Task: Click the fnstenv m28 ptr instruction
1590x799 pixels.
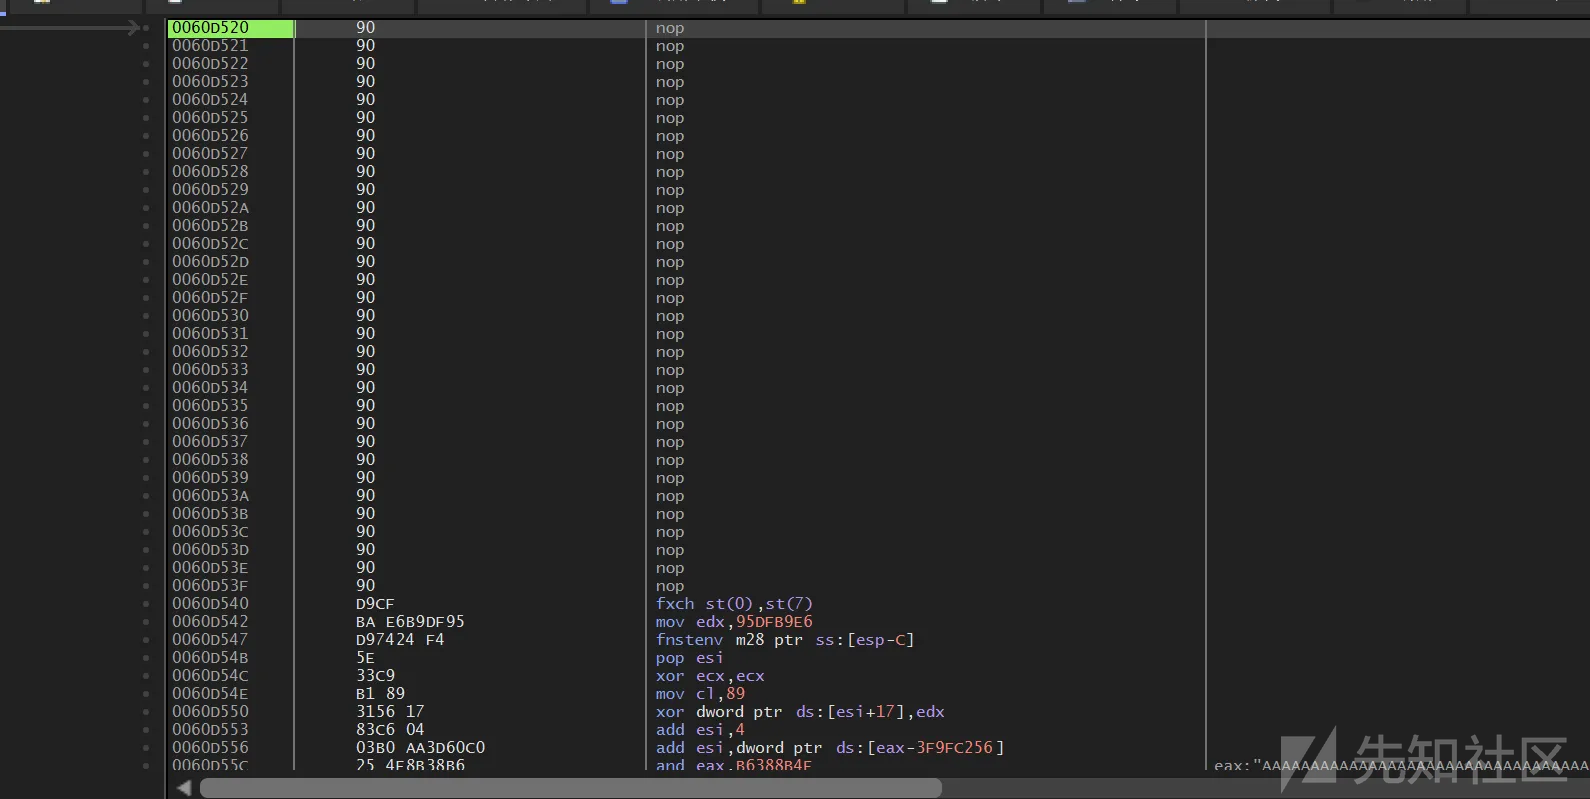Action: pos(785,640)
